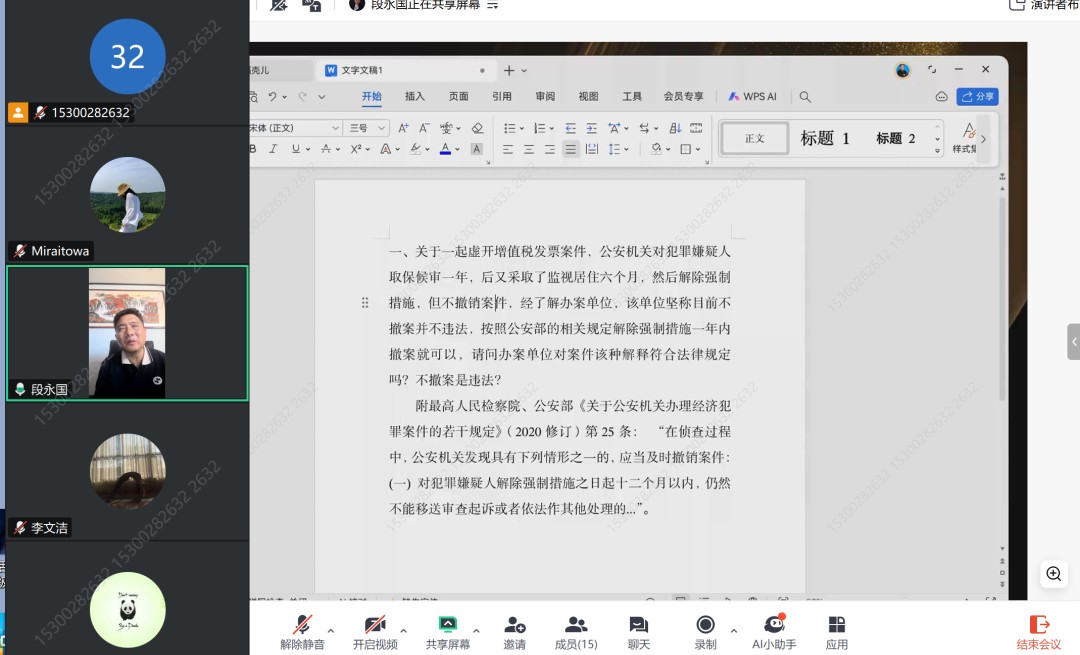1080x655 pixels.
Task: Start a recording with the 录制 icon
Action: 705,628
